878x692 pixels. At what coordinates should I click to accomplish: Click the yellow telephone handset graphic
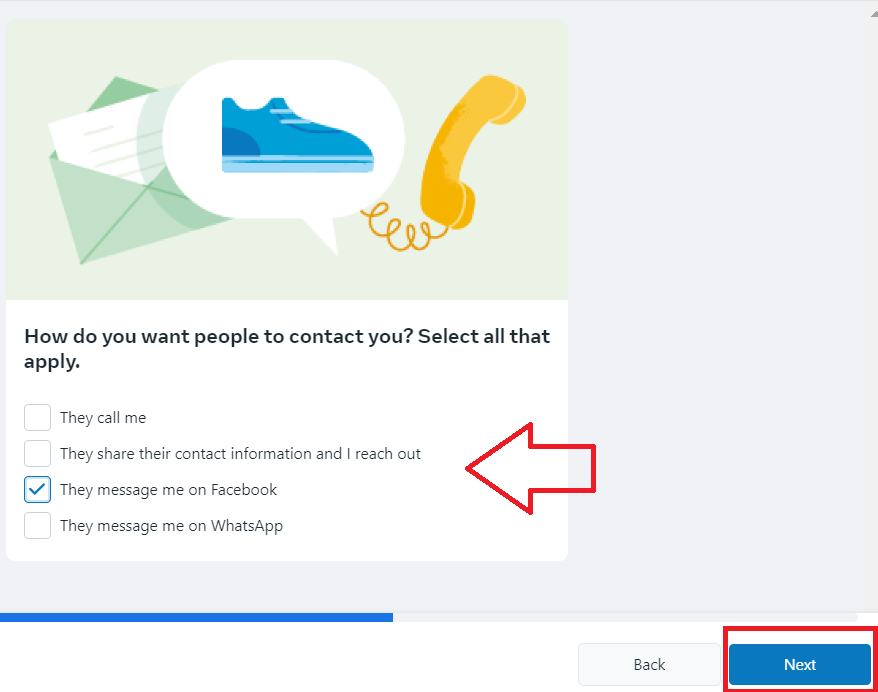470,151
